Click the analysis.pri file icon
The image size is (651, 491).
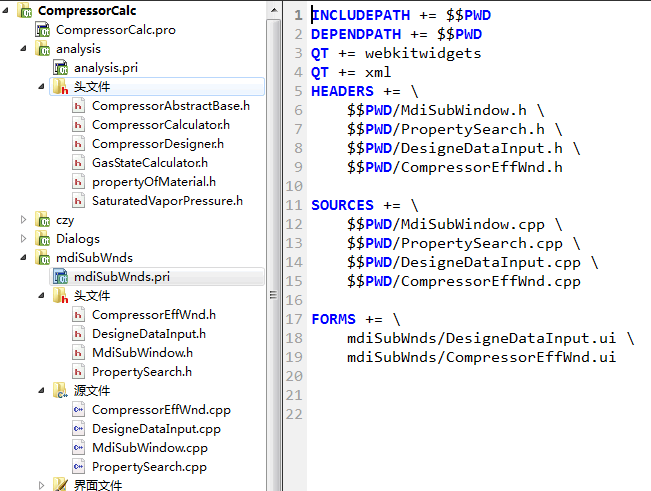60,68
